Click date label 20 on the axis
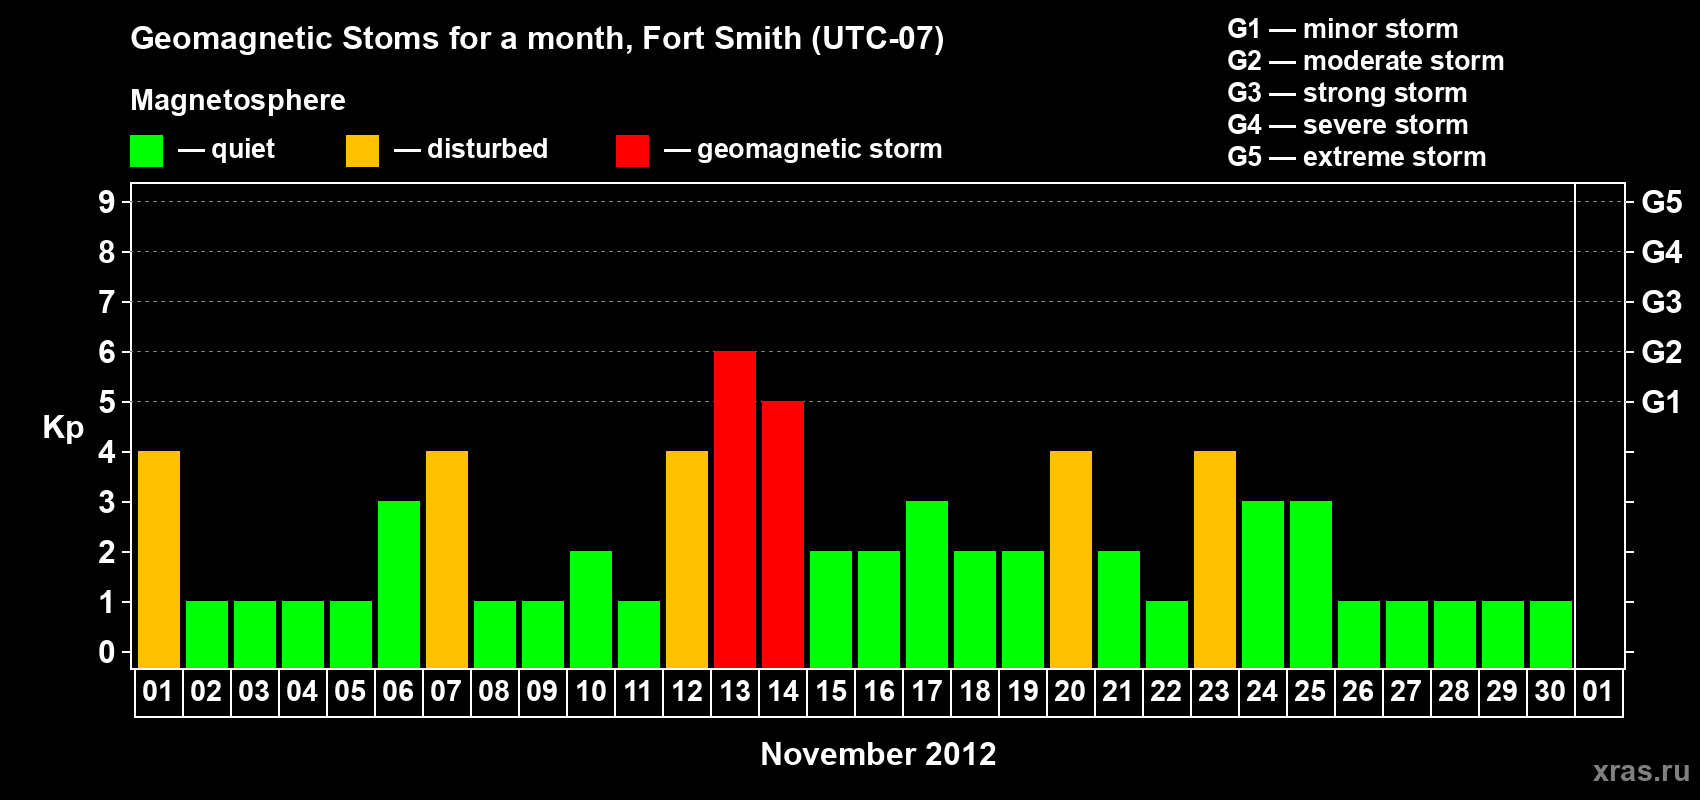 (x=1071, y=691)
